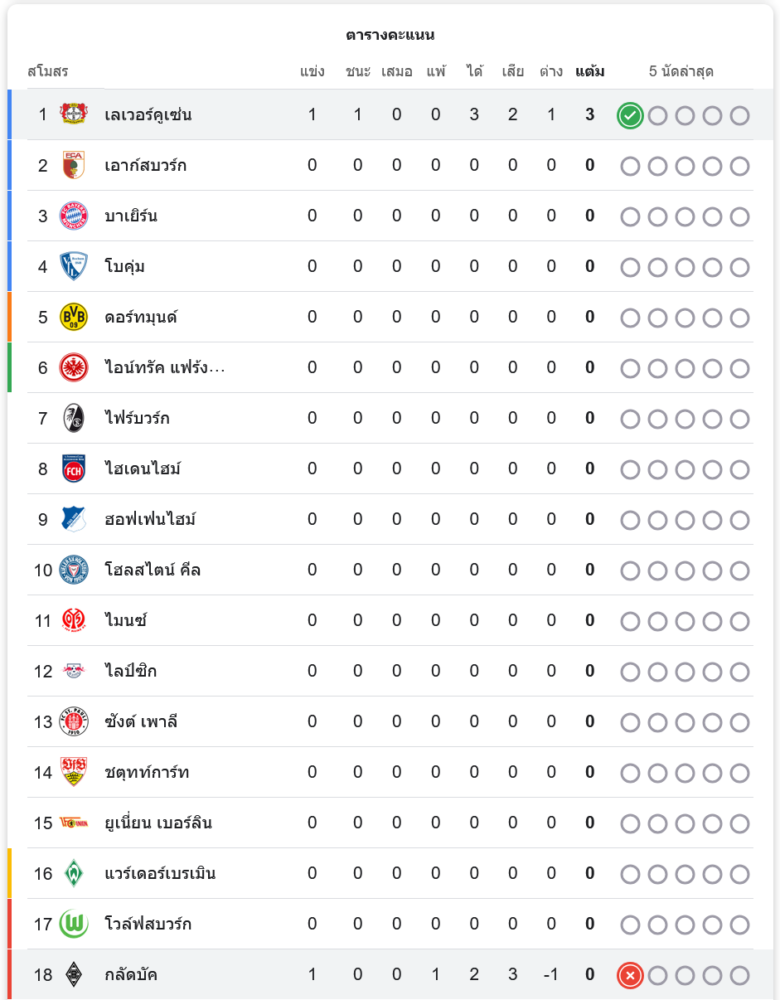This screenshot has height=1000, width=780.
Task: Open the เลเวอร์คูเซ่น team link
Action: [x=148, y=115]
